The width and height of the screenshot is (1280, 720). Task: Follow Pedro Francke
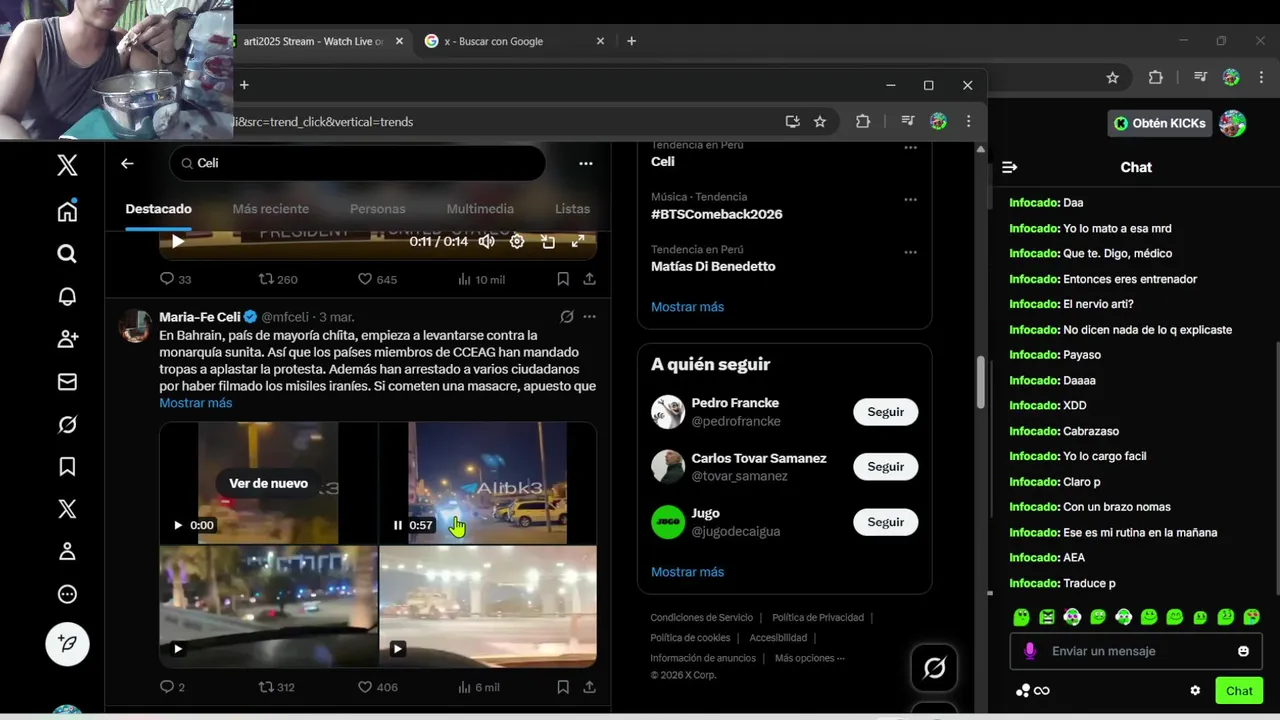[x=885, y=412]
